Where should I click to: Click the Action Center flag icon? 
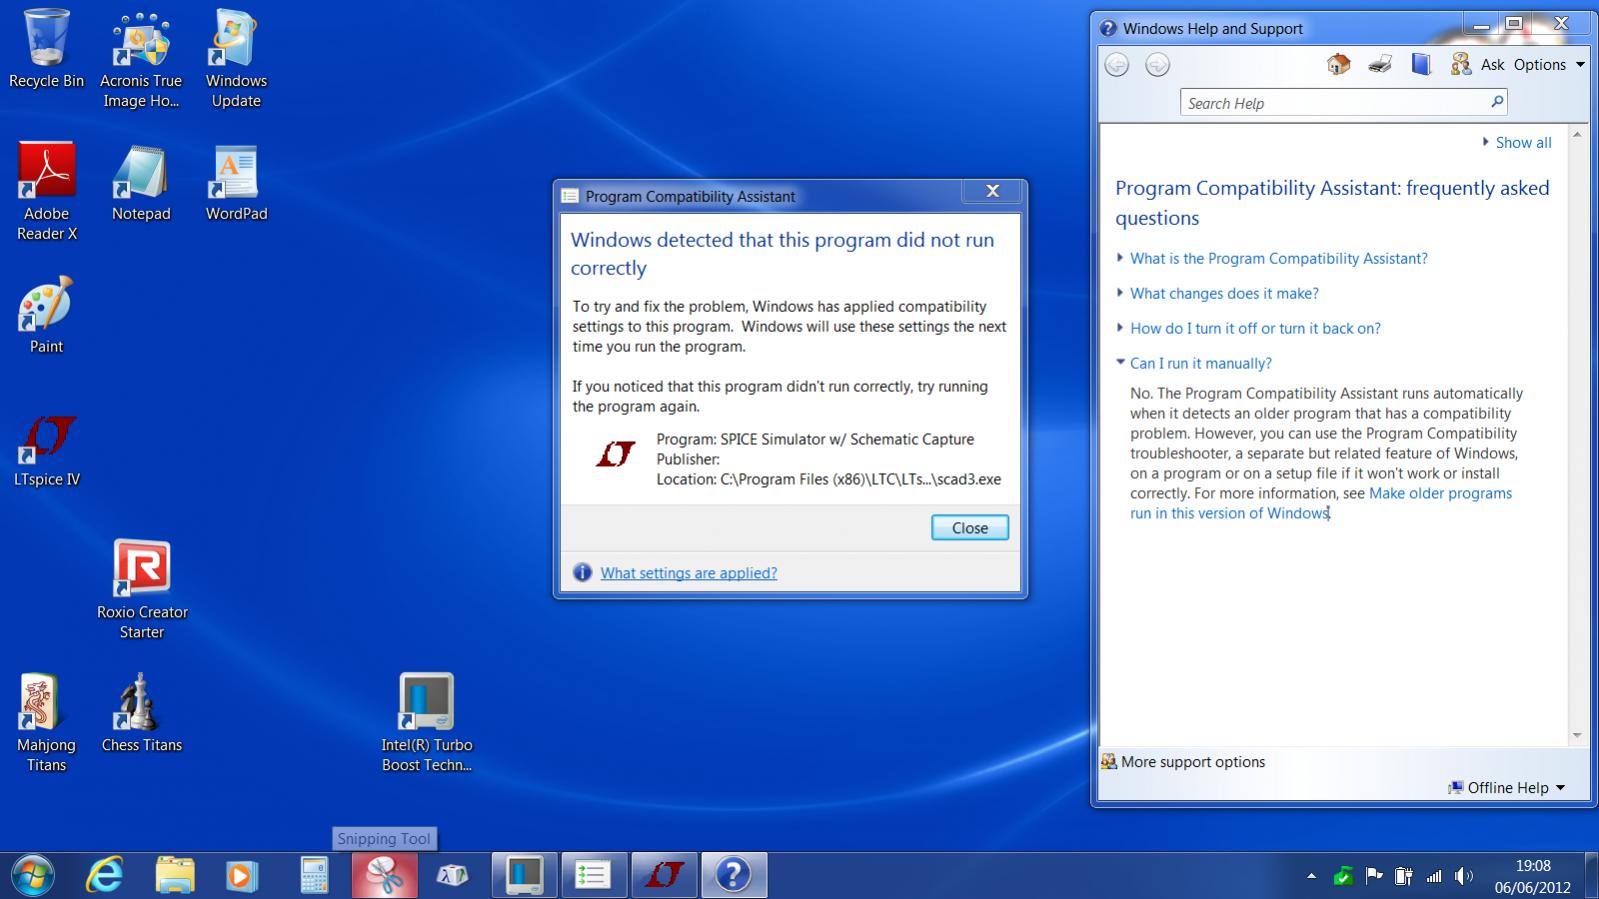(x=1374, y=876)
